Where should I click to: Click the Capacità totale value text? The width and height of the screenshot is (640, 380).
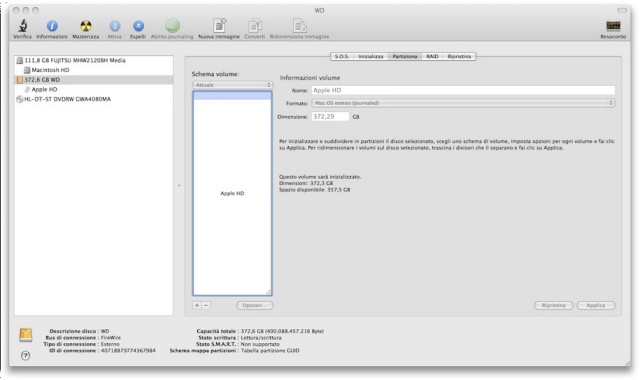pos(282,331)
